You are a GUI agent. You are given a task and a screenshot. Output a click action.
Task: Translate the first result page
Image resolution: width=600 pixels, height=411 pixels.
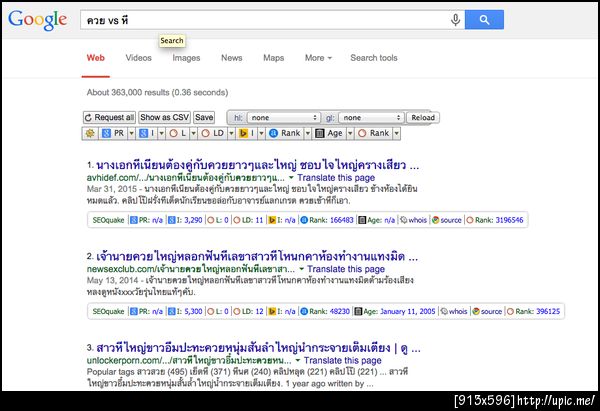pyautogui.click(x=336, y=178)
